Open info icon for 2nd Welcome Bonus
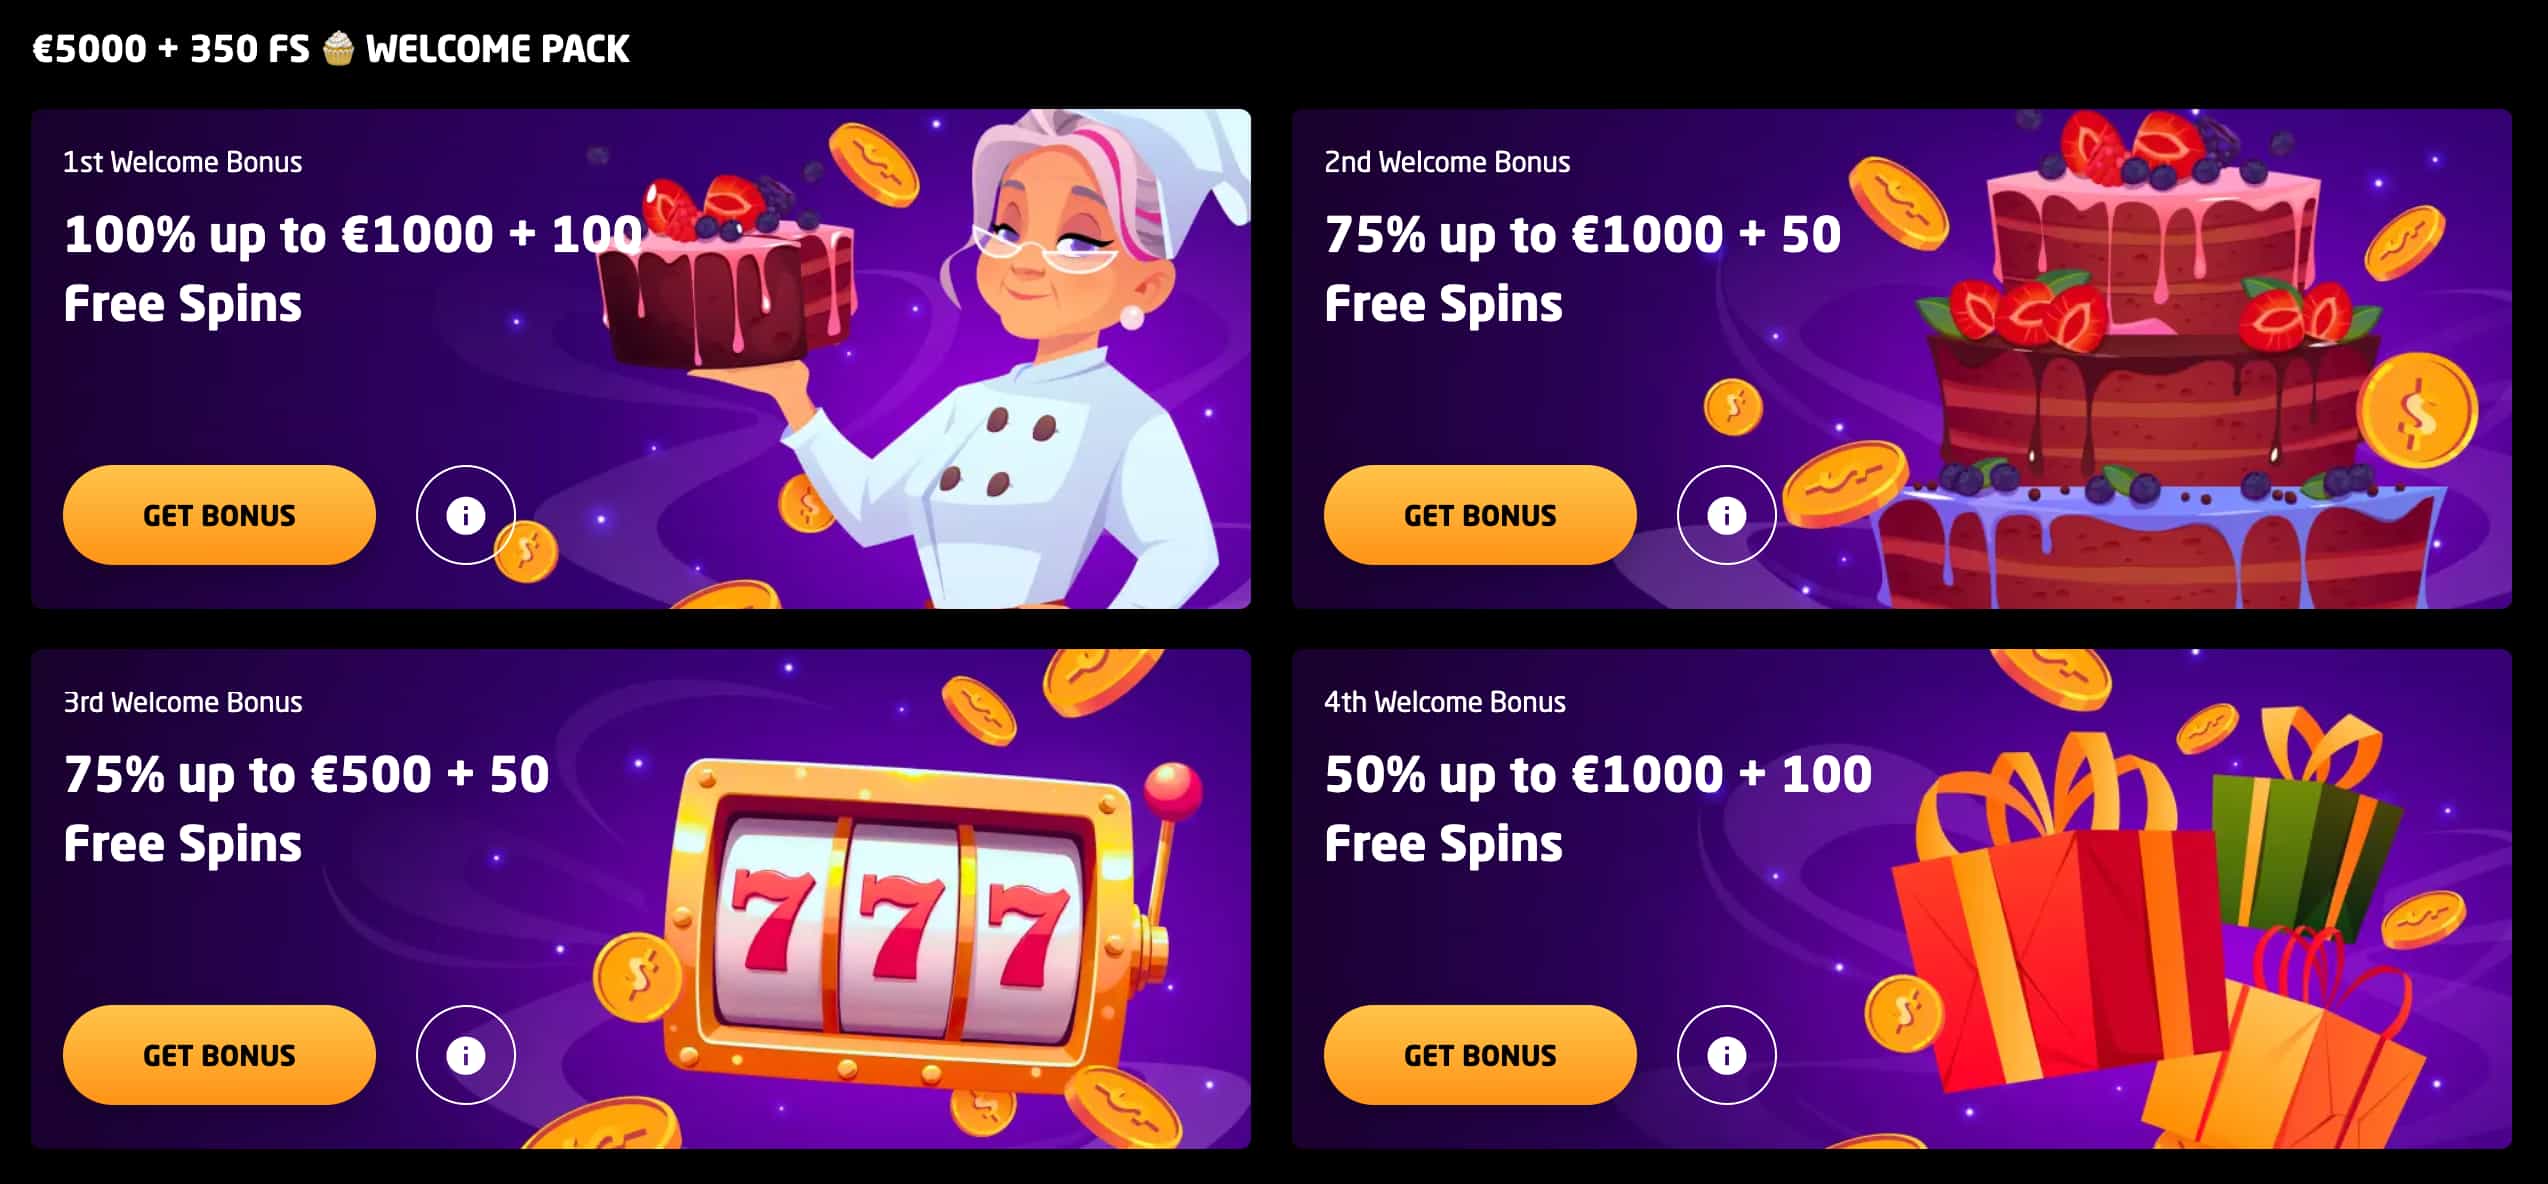This screenshot has height=1184, width=2548. coord(1726,515)
